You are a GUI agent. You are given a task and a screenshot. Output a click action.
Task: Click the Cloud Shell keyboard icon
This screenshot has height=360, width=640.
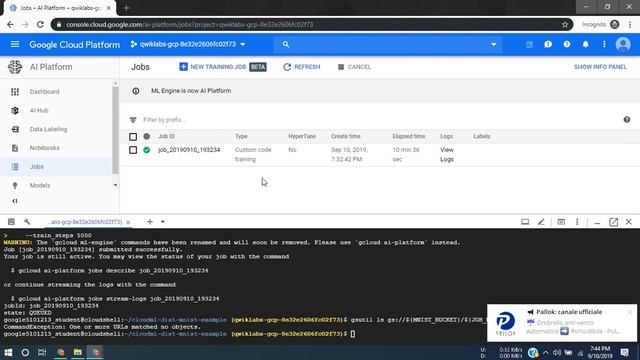pos(11,222)
